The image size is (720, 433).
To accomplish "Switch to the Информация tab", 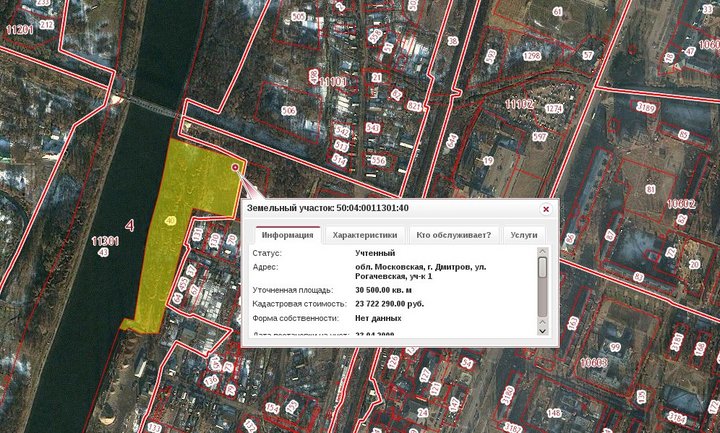I will tap(287, 235).
